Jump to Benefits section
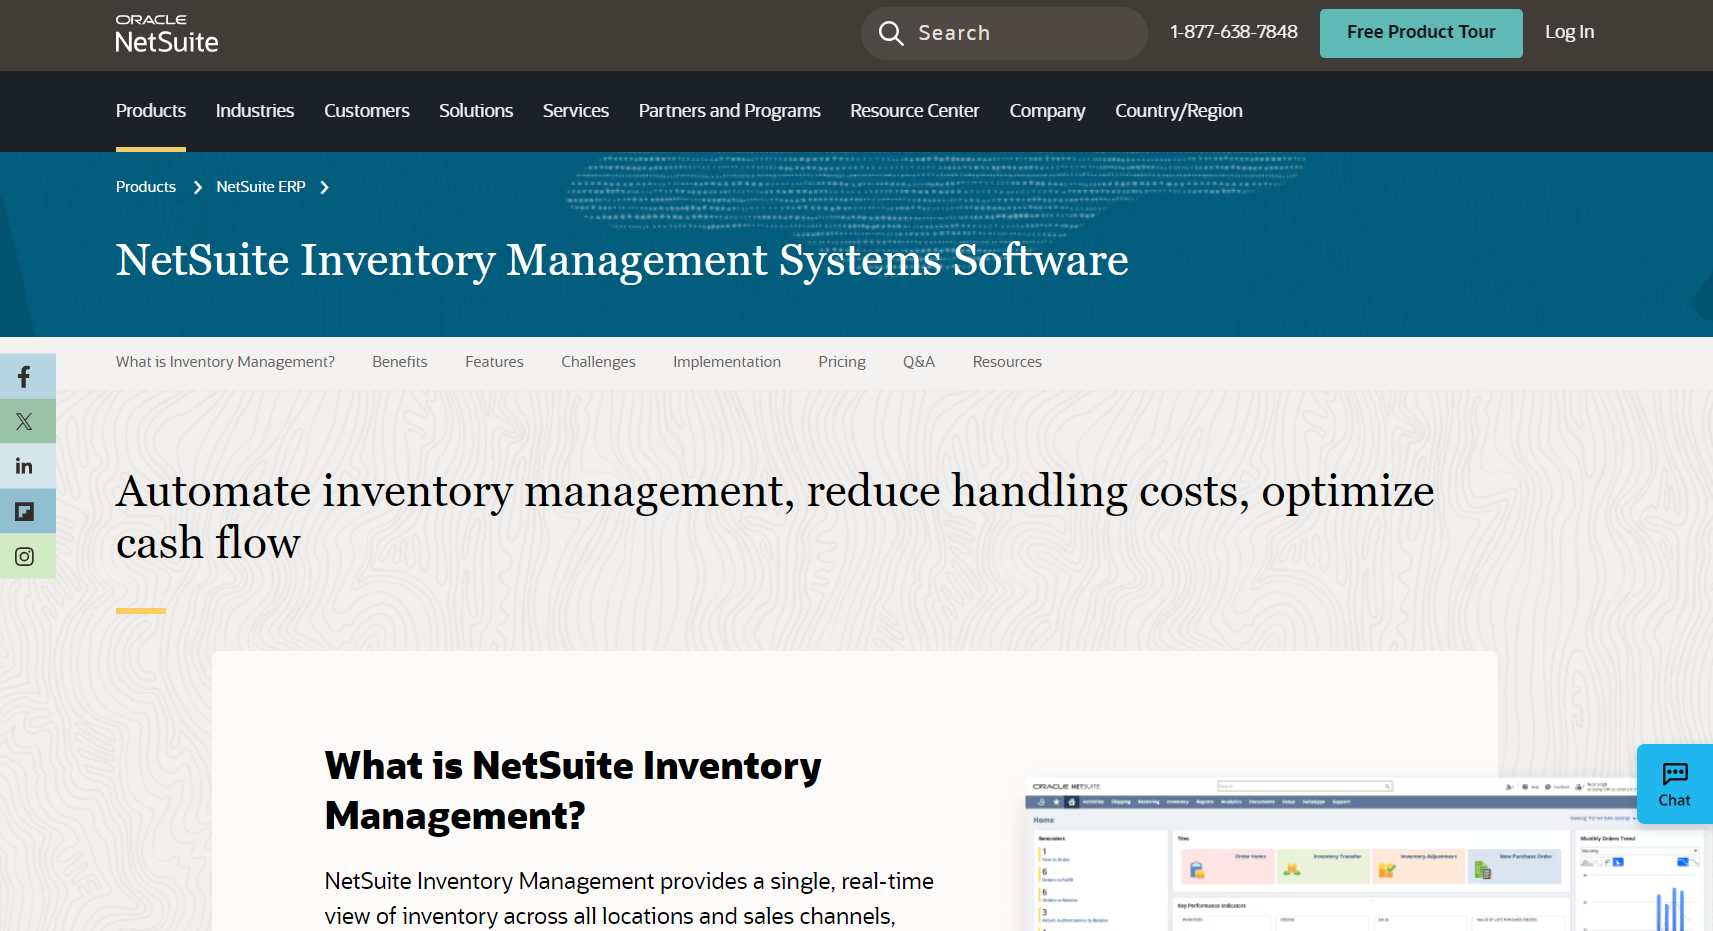 (400, 362)
